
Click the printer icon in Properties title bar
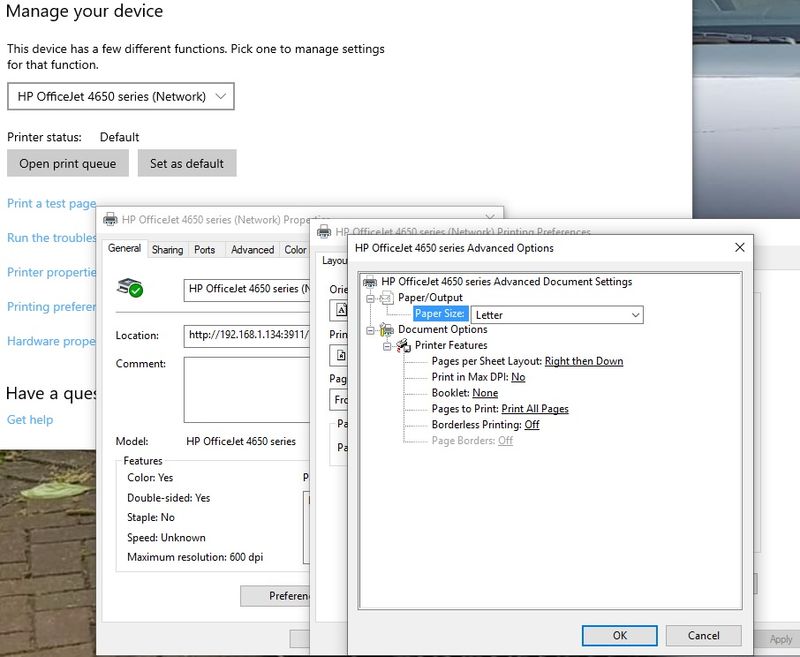pos(110,220)
